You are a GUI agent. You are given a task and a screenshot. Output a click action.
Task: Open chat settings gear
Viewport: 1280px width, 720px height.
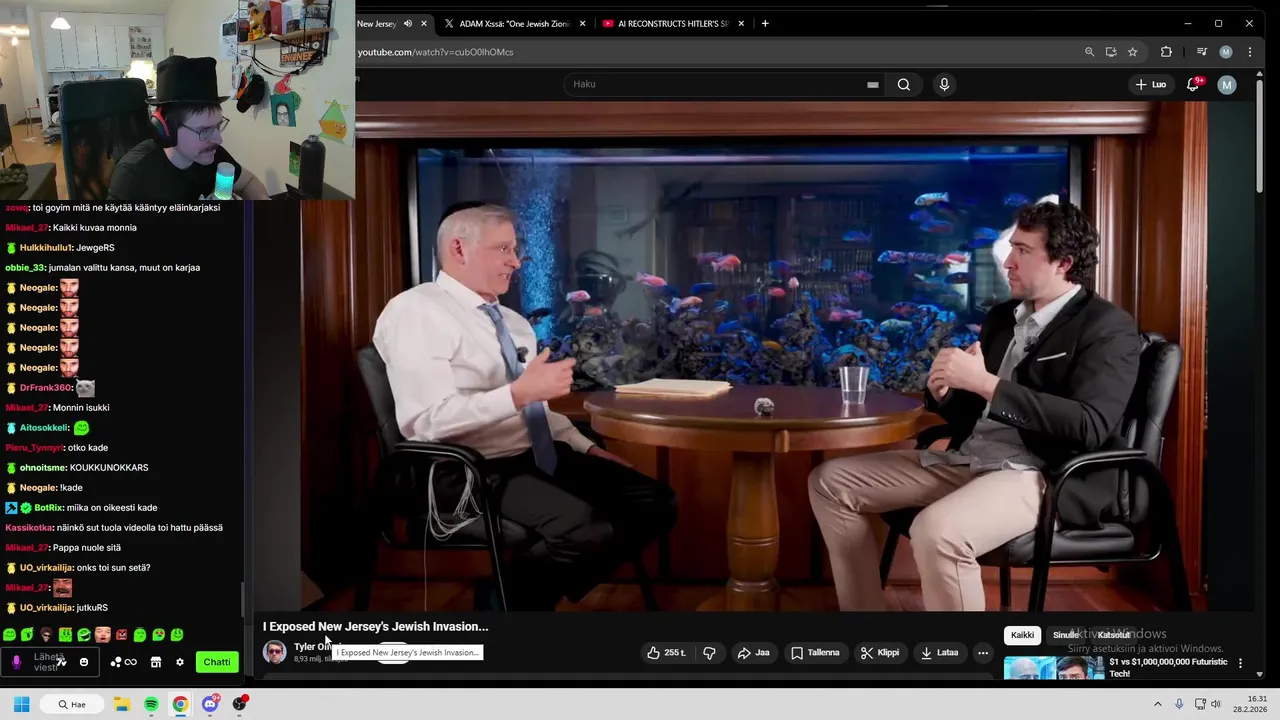point(180,662)
